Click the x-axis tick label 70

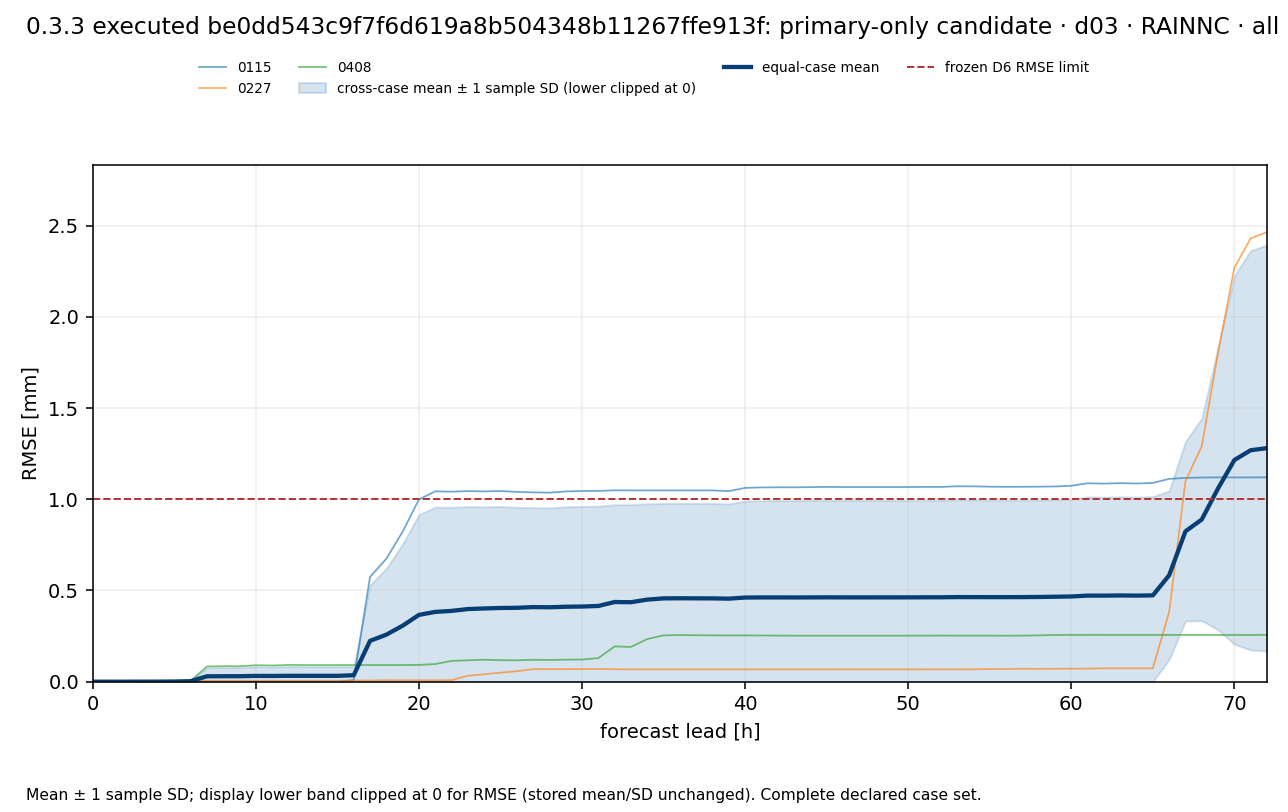1234,703
